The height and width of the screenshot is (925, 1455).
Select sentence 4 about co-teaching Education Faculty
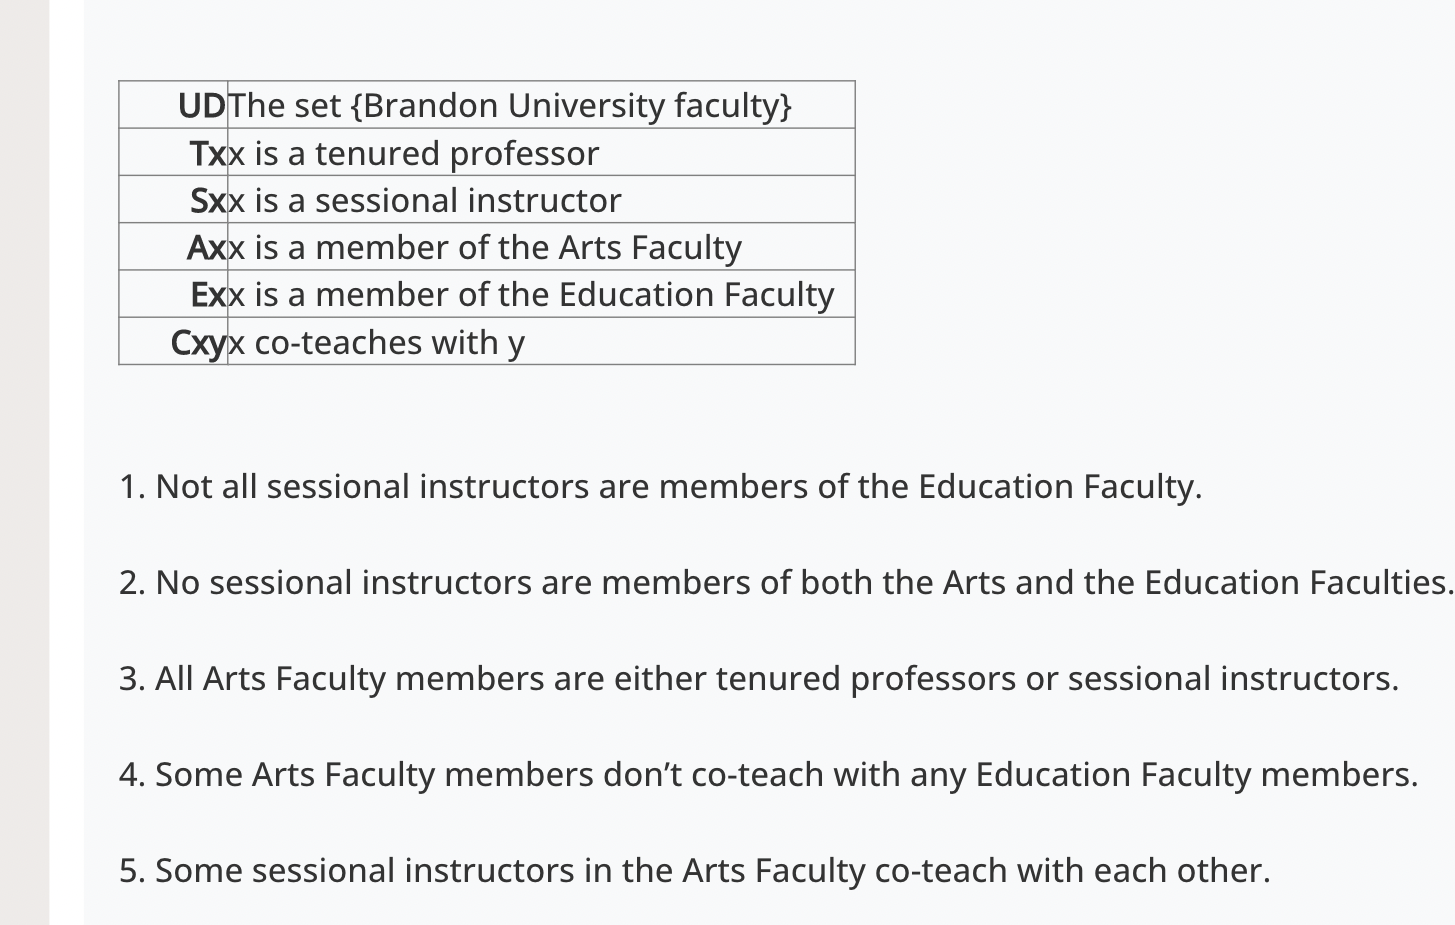point(768,775)
